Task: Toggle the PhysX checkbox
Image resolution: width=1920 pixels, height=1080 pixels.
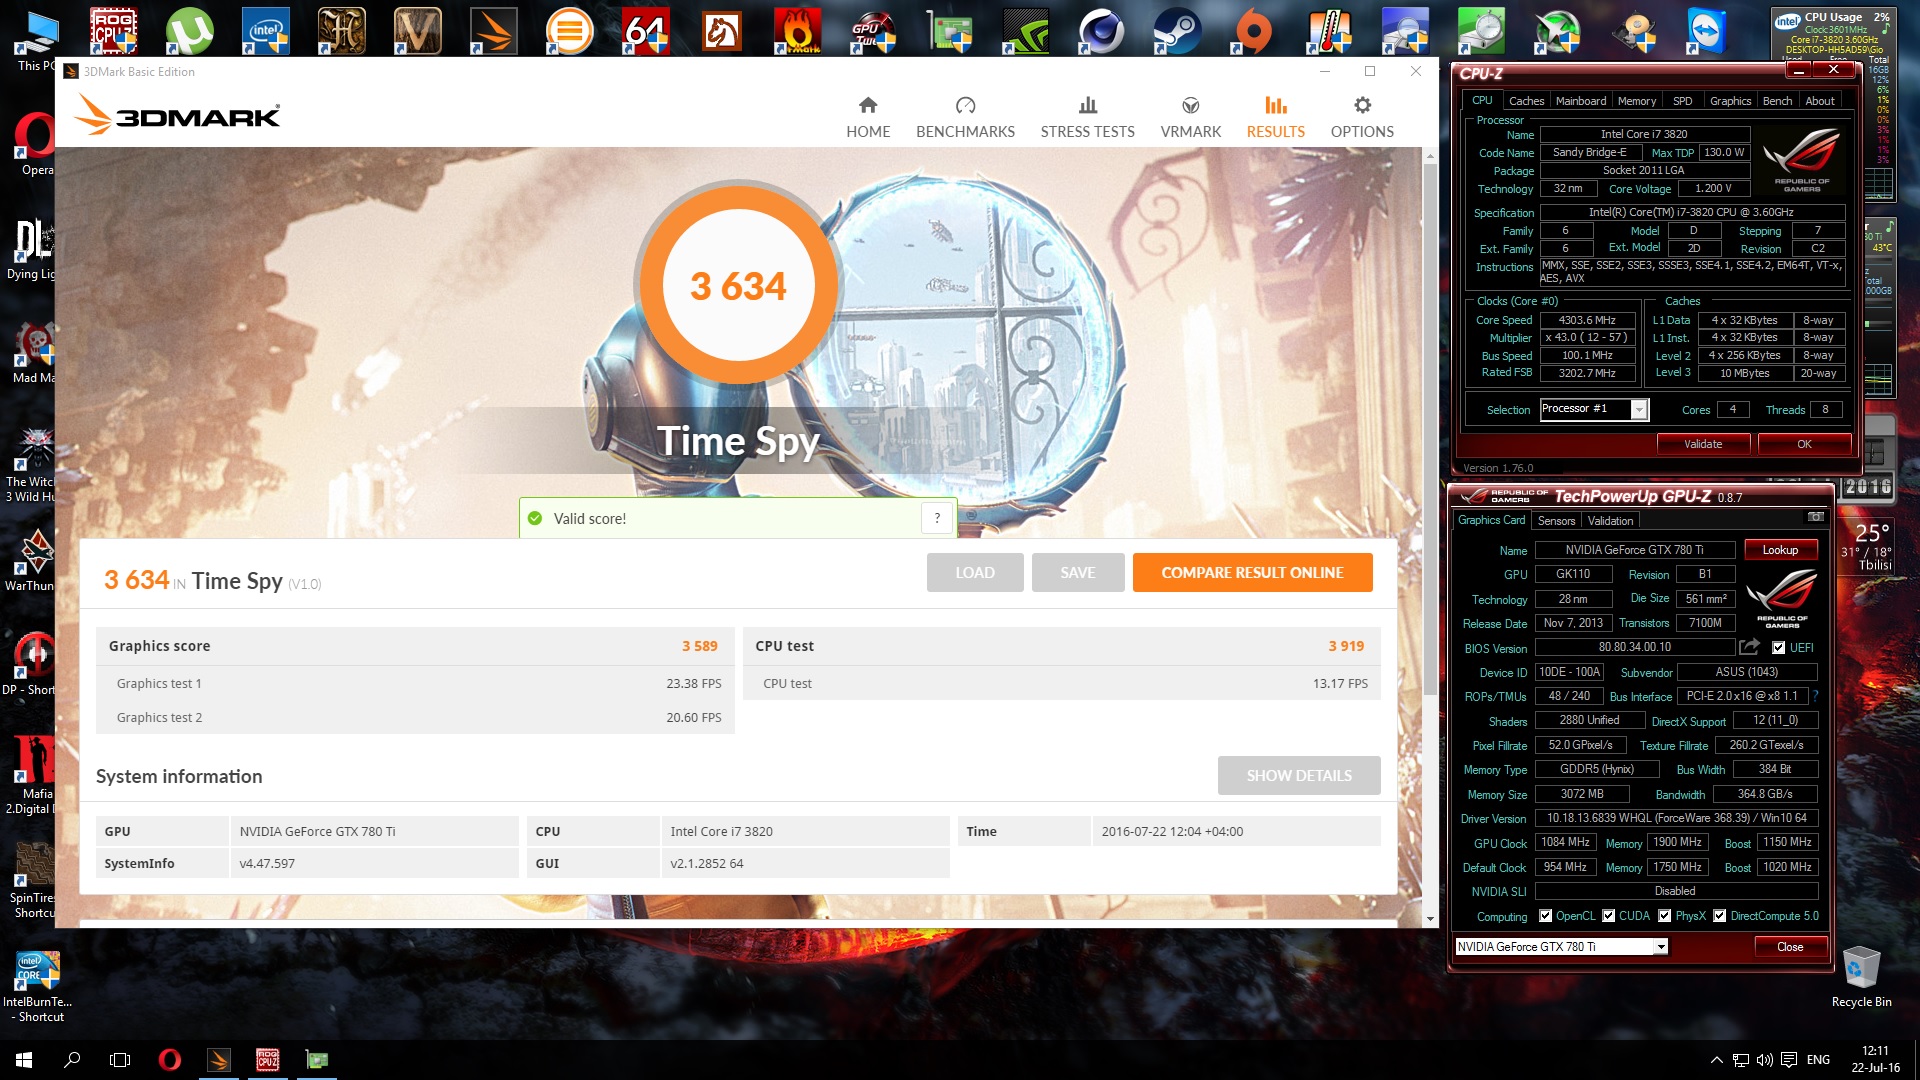Action: 1664,916
